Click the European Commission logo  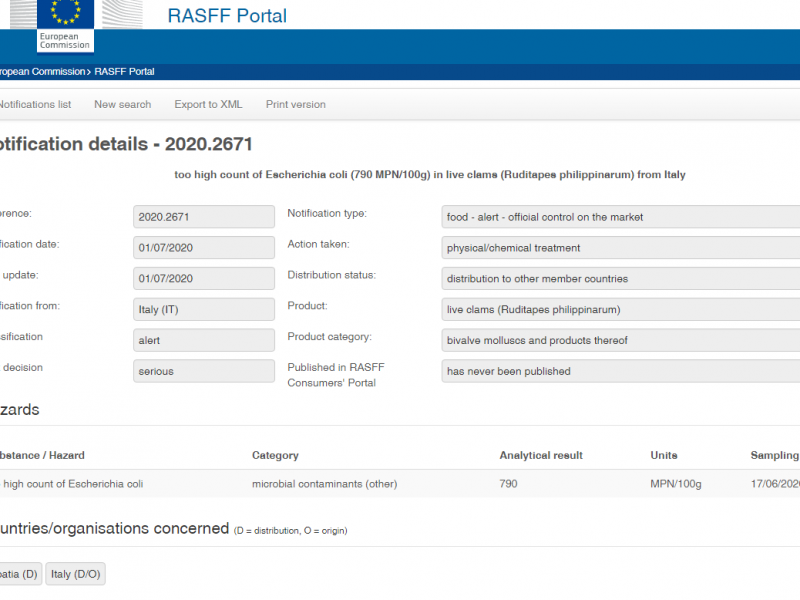(65, 26)
